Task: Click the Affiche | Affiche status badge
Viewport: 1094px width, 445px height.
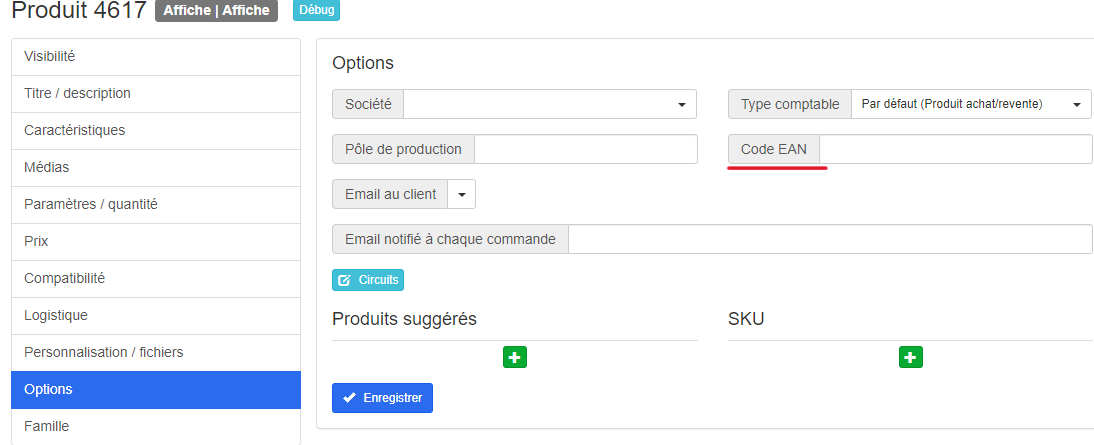Action: click(x=216, y=10)
